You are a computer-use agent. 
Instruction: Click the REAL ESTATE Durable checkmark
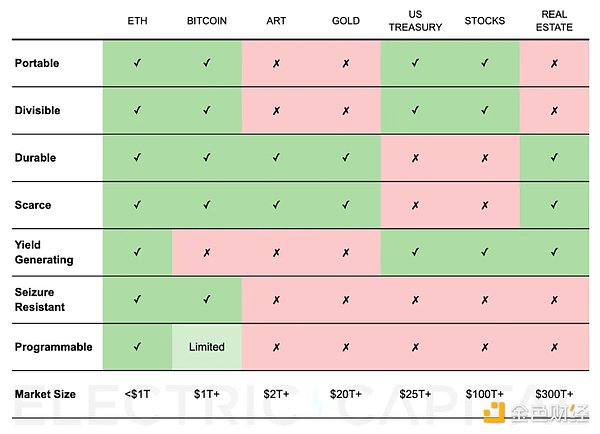[554, 158]
